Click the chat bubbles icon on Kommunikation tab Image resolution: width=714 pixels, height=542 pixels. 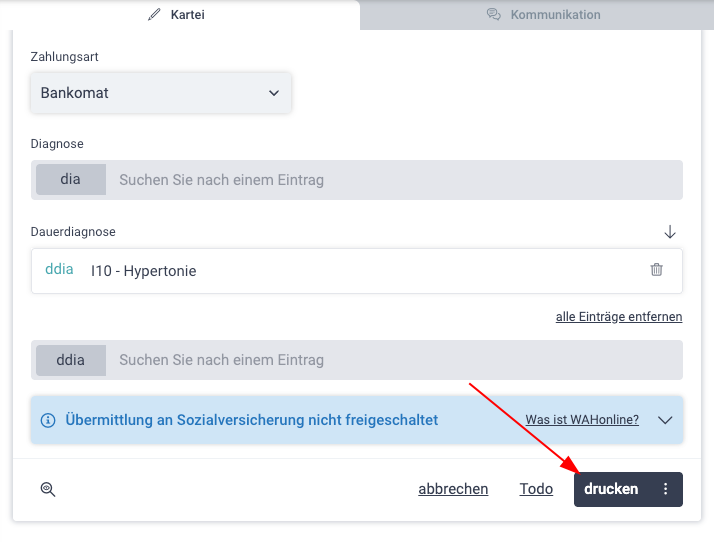[x=494, y=15]
